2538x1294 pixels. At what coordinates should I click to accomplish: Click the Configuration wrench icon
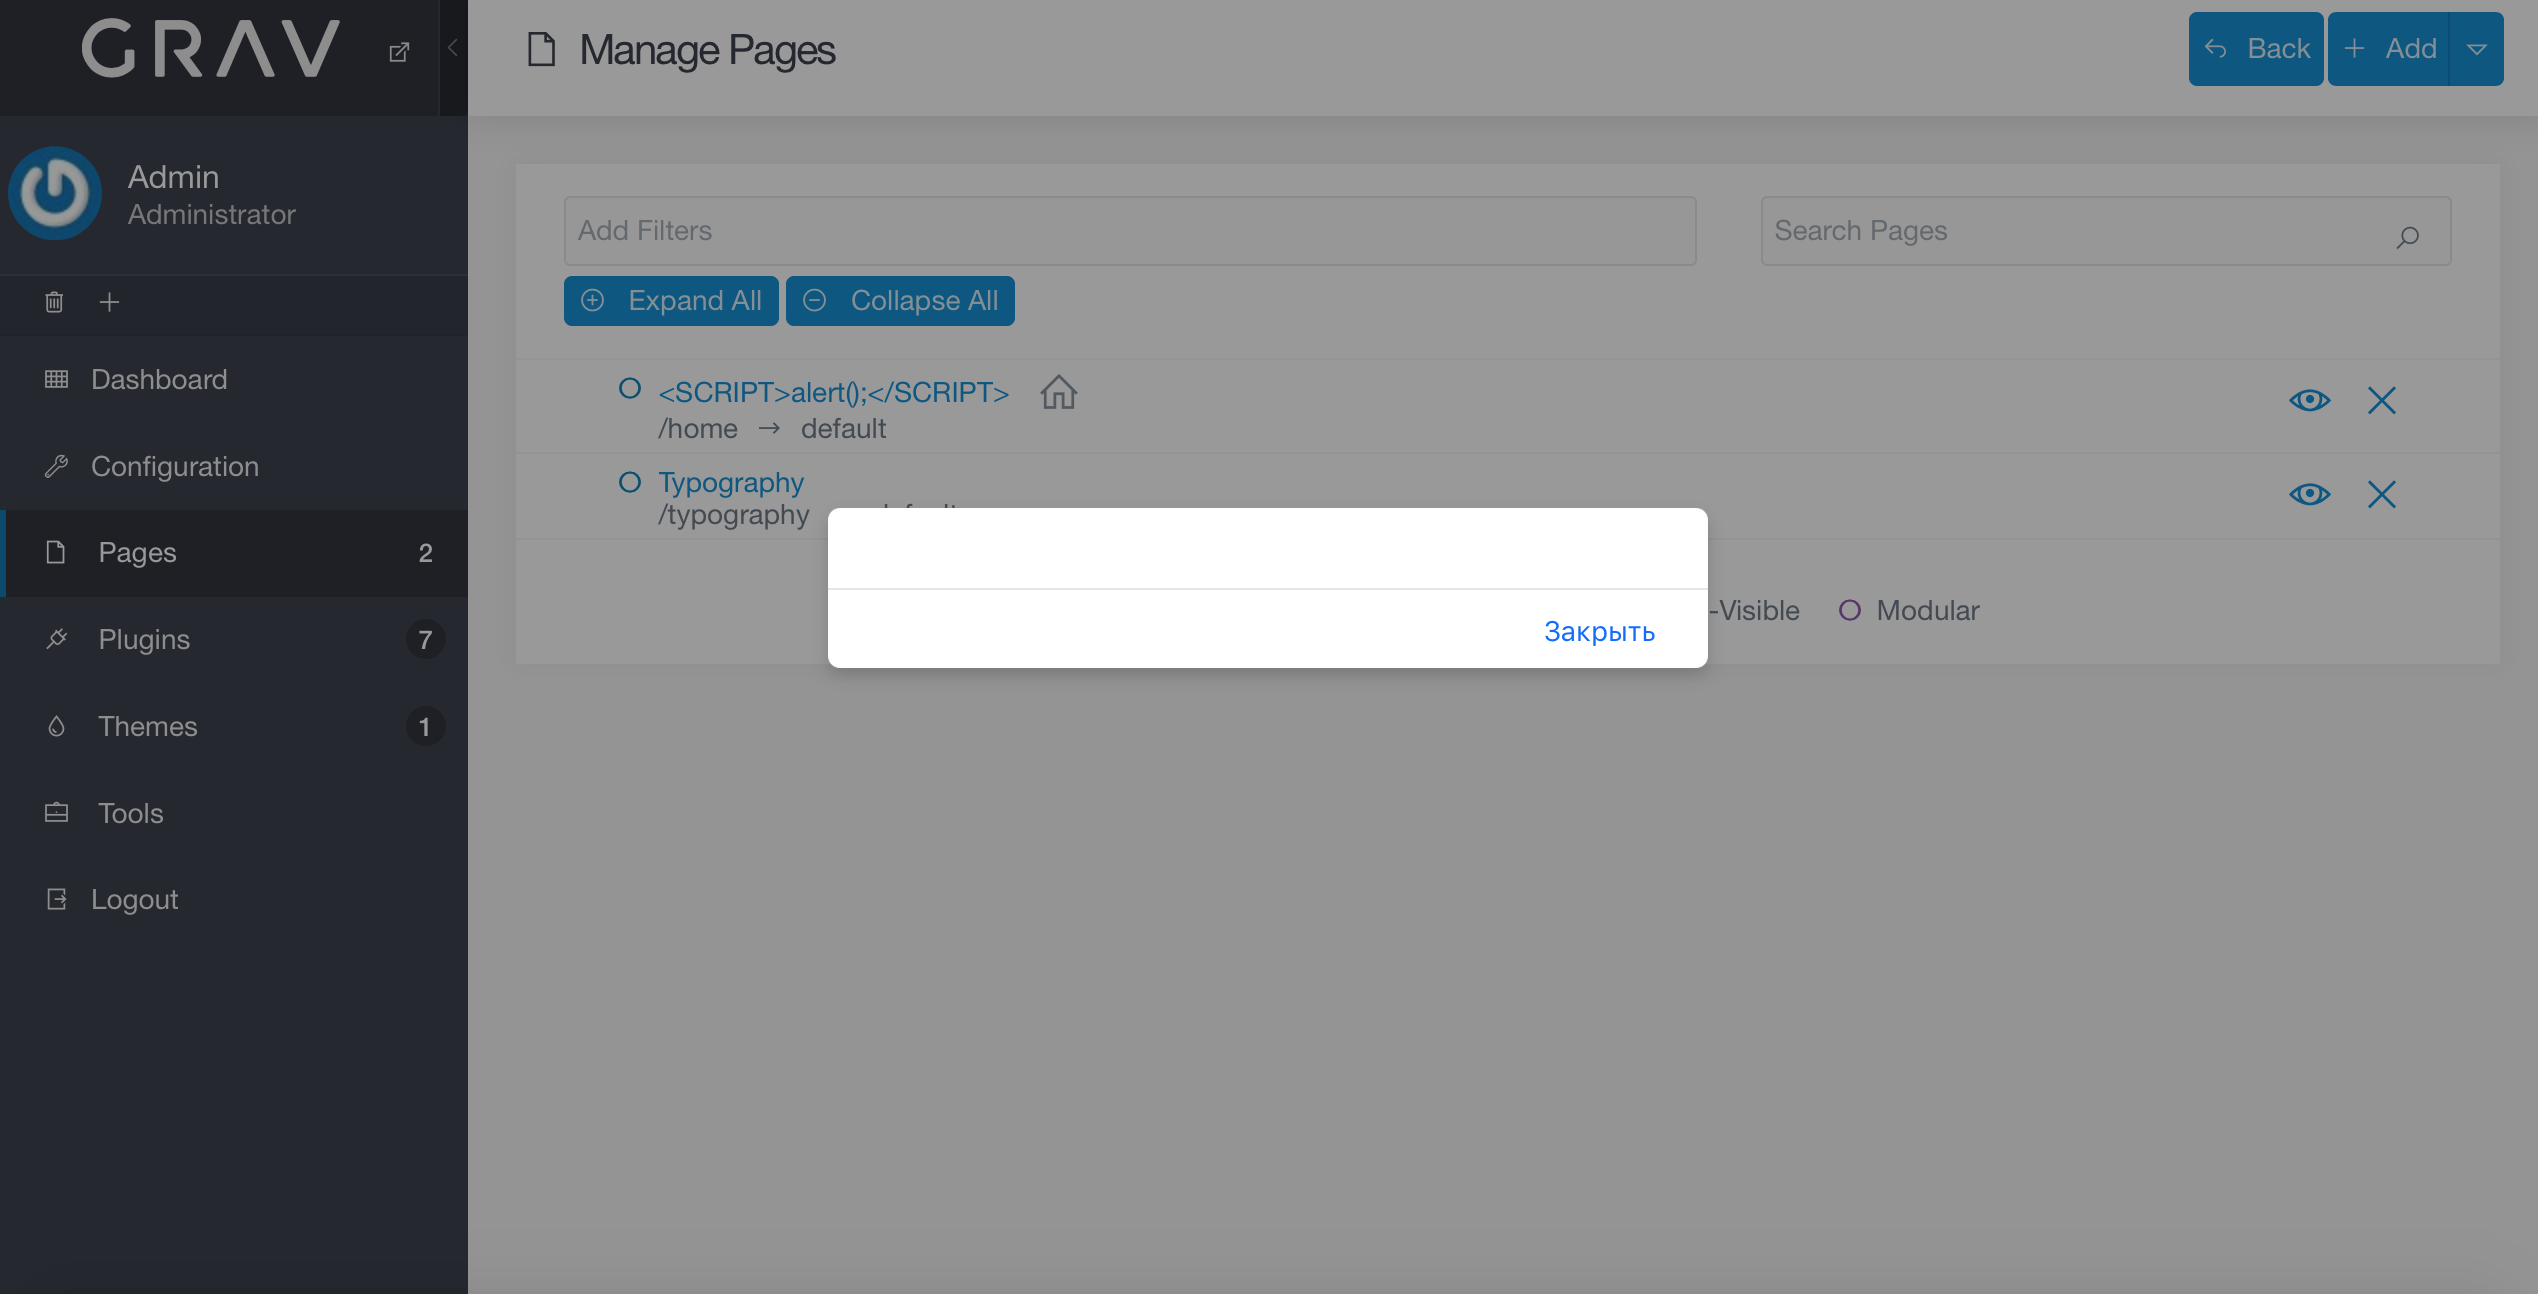click(56, 466)
